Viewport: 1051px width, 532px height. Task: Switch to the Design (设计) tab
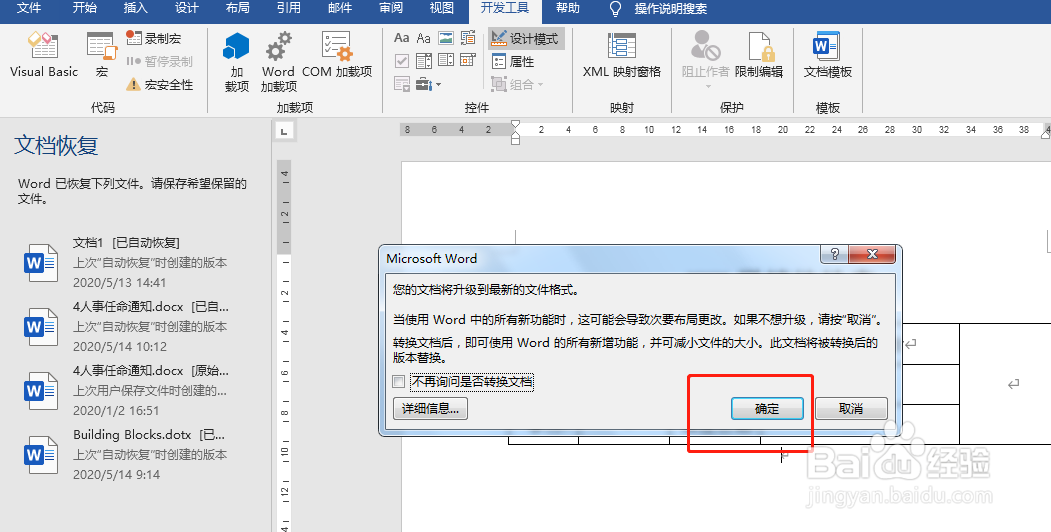coord(186,8)
